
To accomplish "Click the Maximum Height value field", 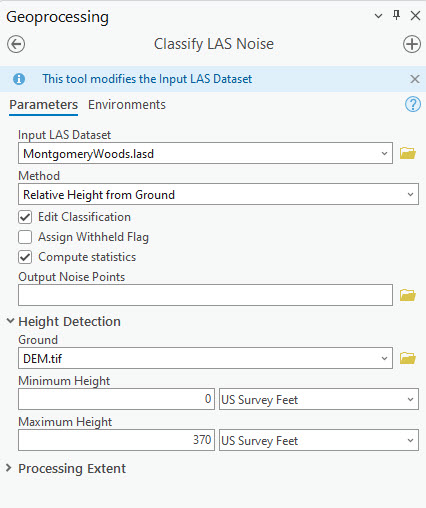I will pyautogui.click(x=116, y=440).
